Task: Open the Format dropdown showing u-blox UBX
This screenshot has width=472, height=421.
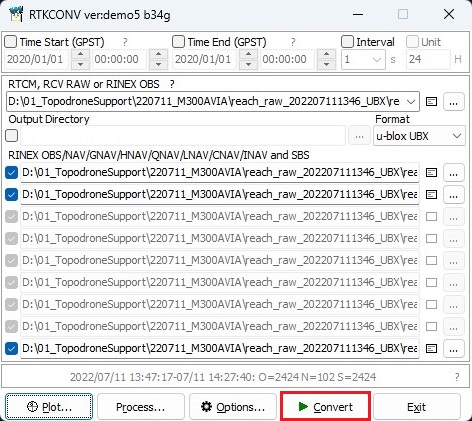Action: coord(419,136)
